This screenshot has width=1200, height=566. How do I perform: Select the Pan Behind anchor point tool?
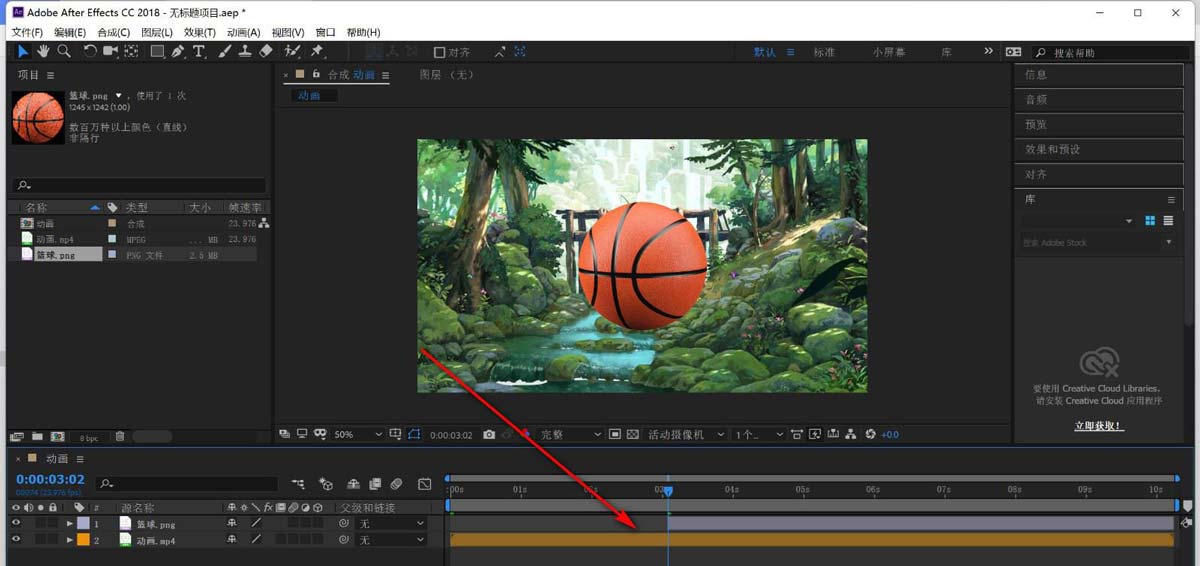pyautogui.click(x=132, y=51)
